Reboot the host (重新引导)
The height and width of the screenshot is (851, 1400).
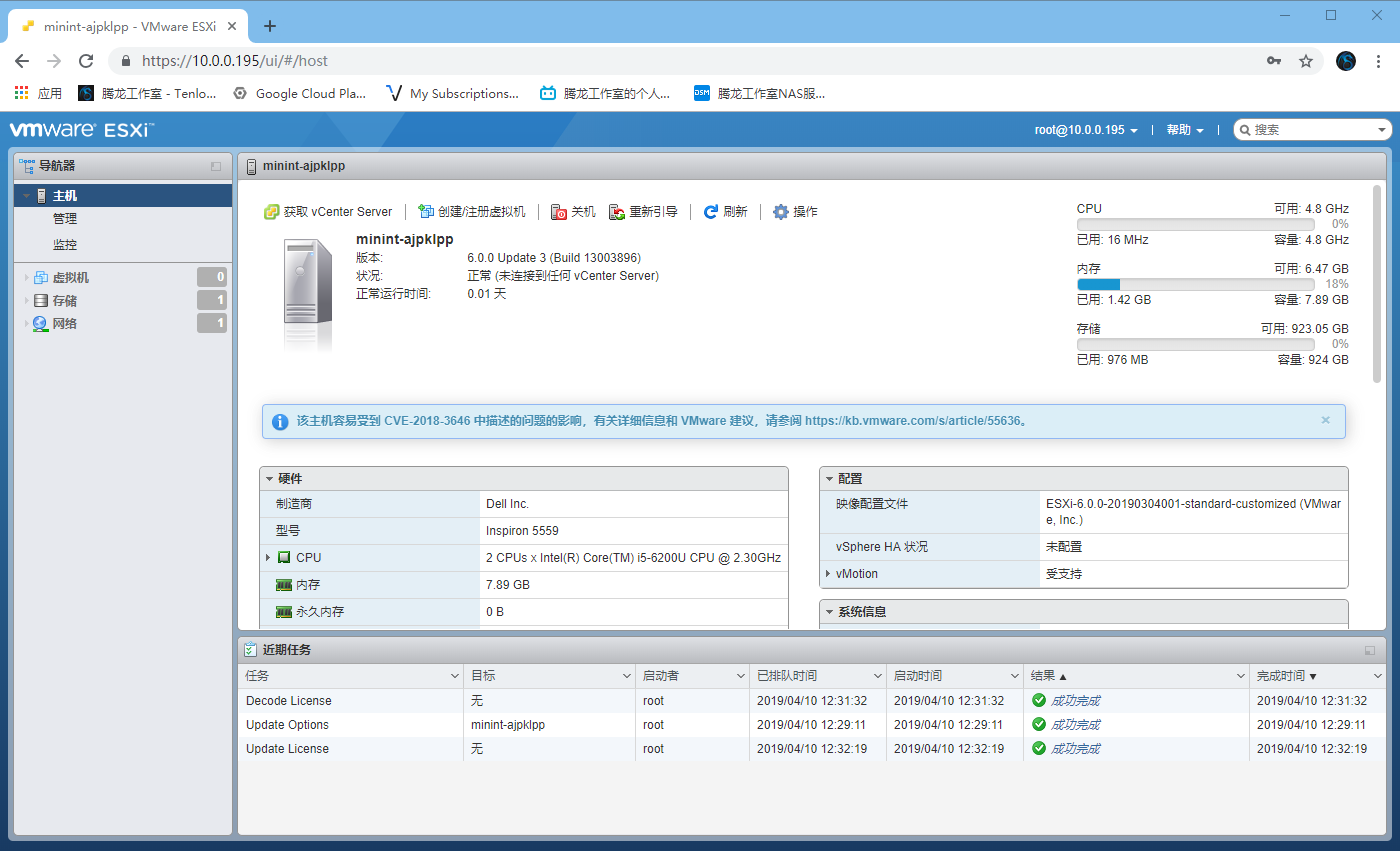coord(643,212)
